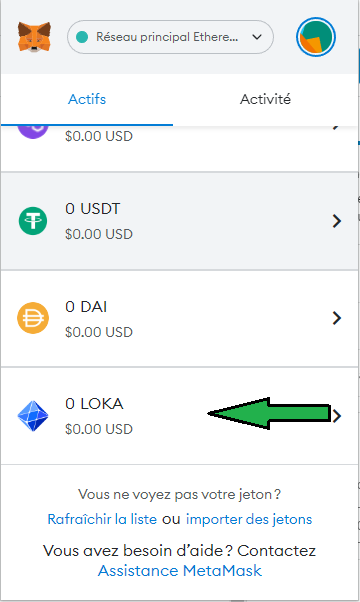Click the Rafraîchir la liste link

pos(102,519)
